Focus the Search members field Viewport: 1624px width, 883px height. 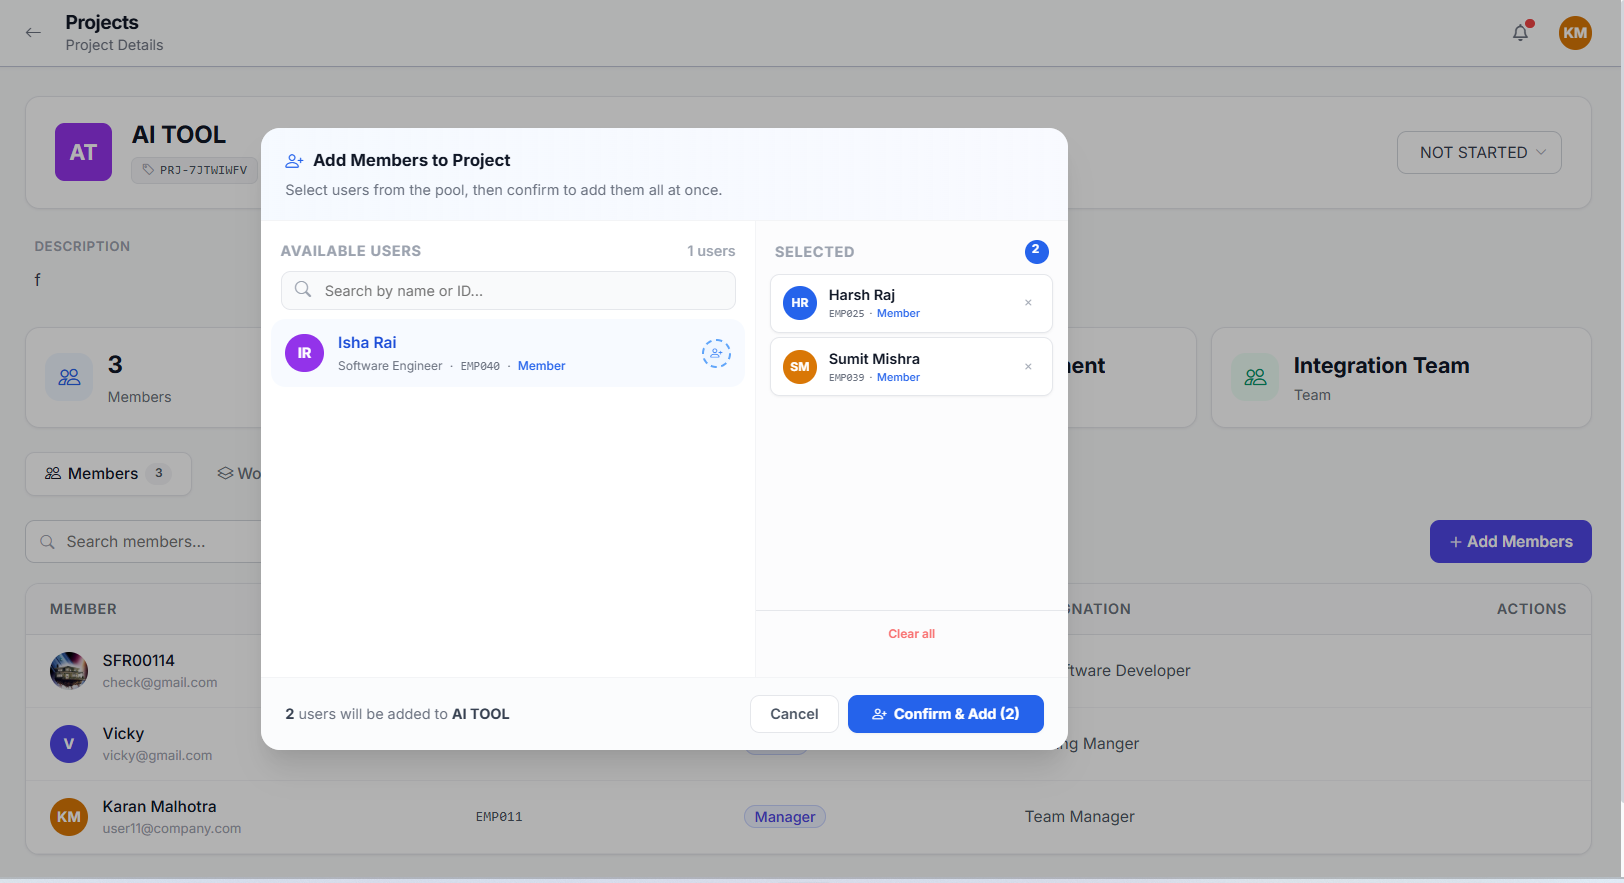[143, 541]
